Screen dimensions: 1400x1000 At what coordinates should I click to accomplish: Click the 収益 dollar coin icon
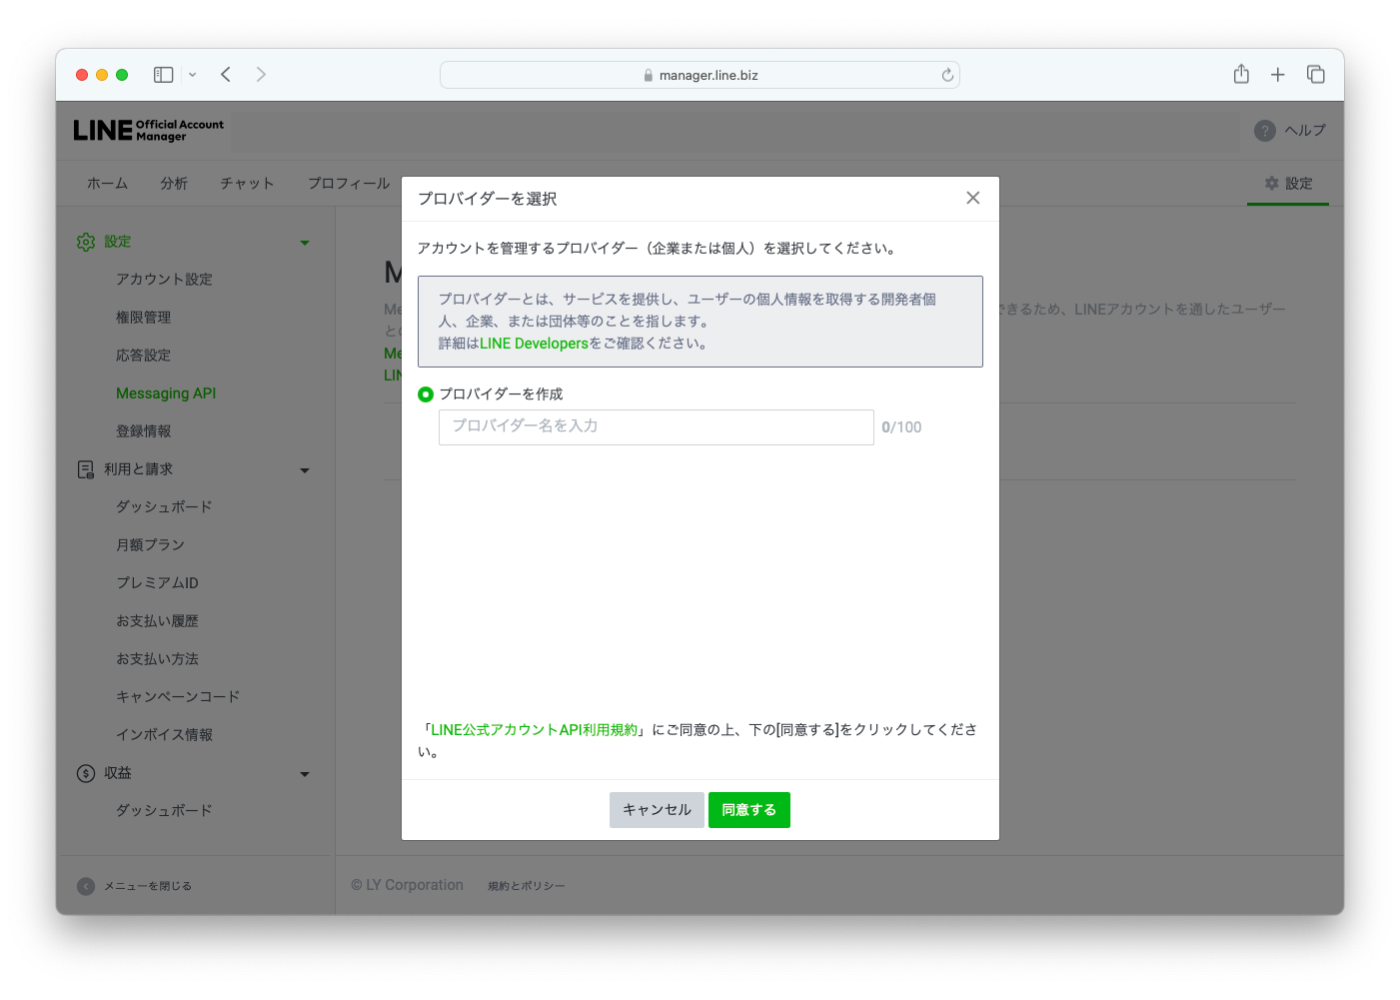click(x=86, y=773)
